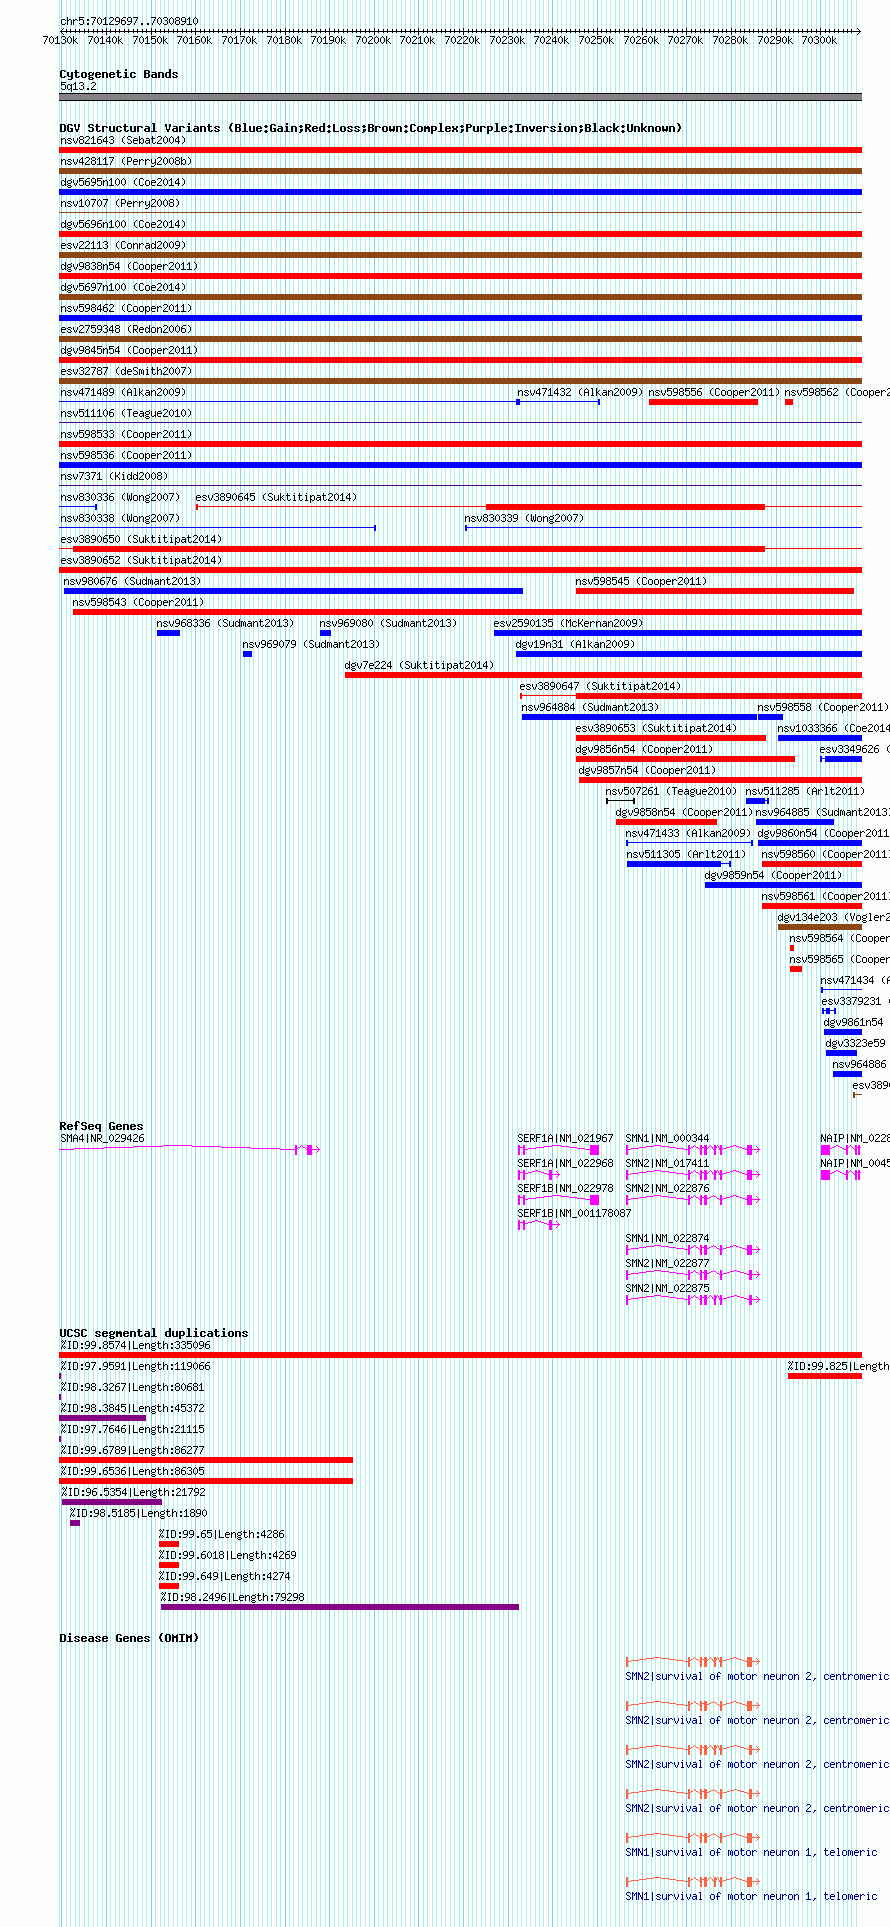This screenshot has height=1927, width=890.
Task: Open gene SMA4|NR_029426
Action: (102, 1138)
